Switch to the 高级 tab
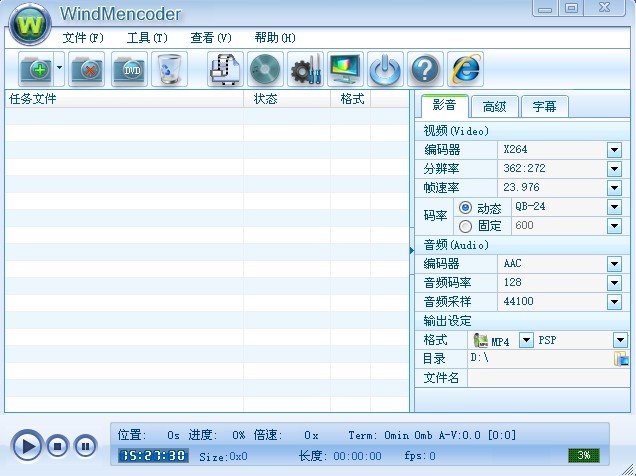636x476 pixels. tap(494, 107)
